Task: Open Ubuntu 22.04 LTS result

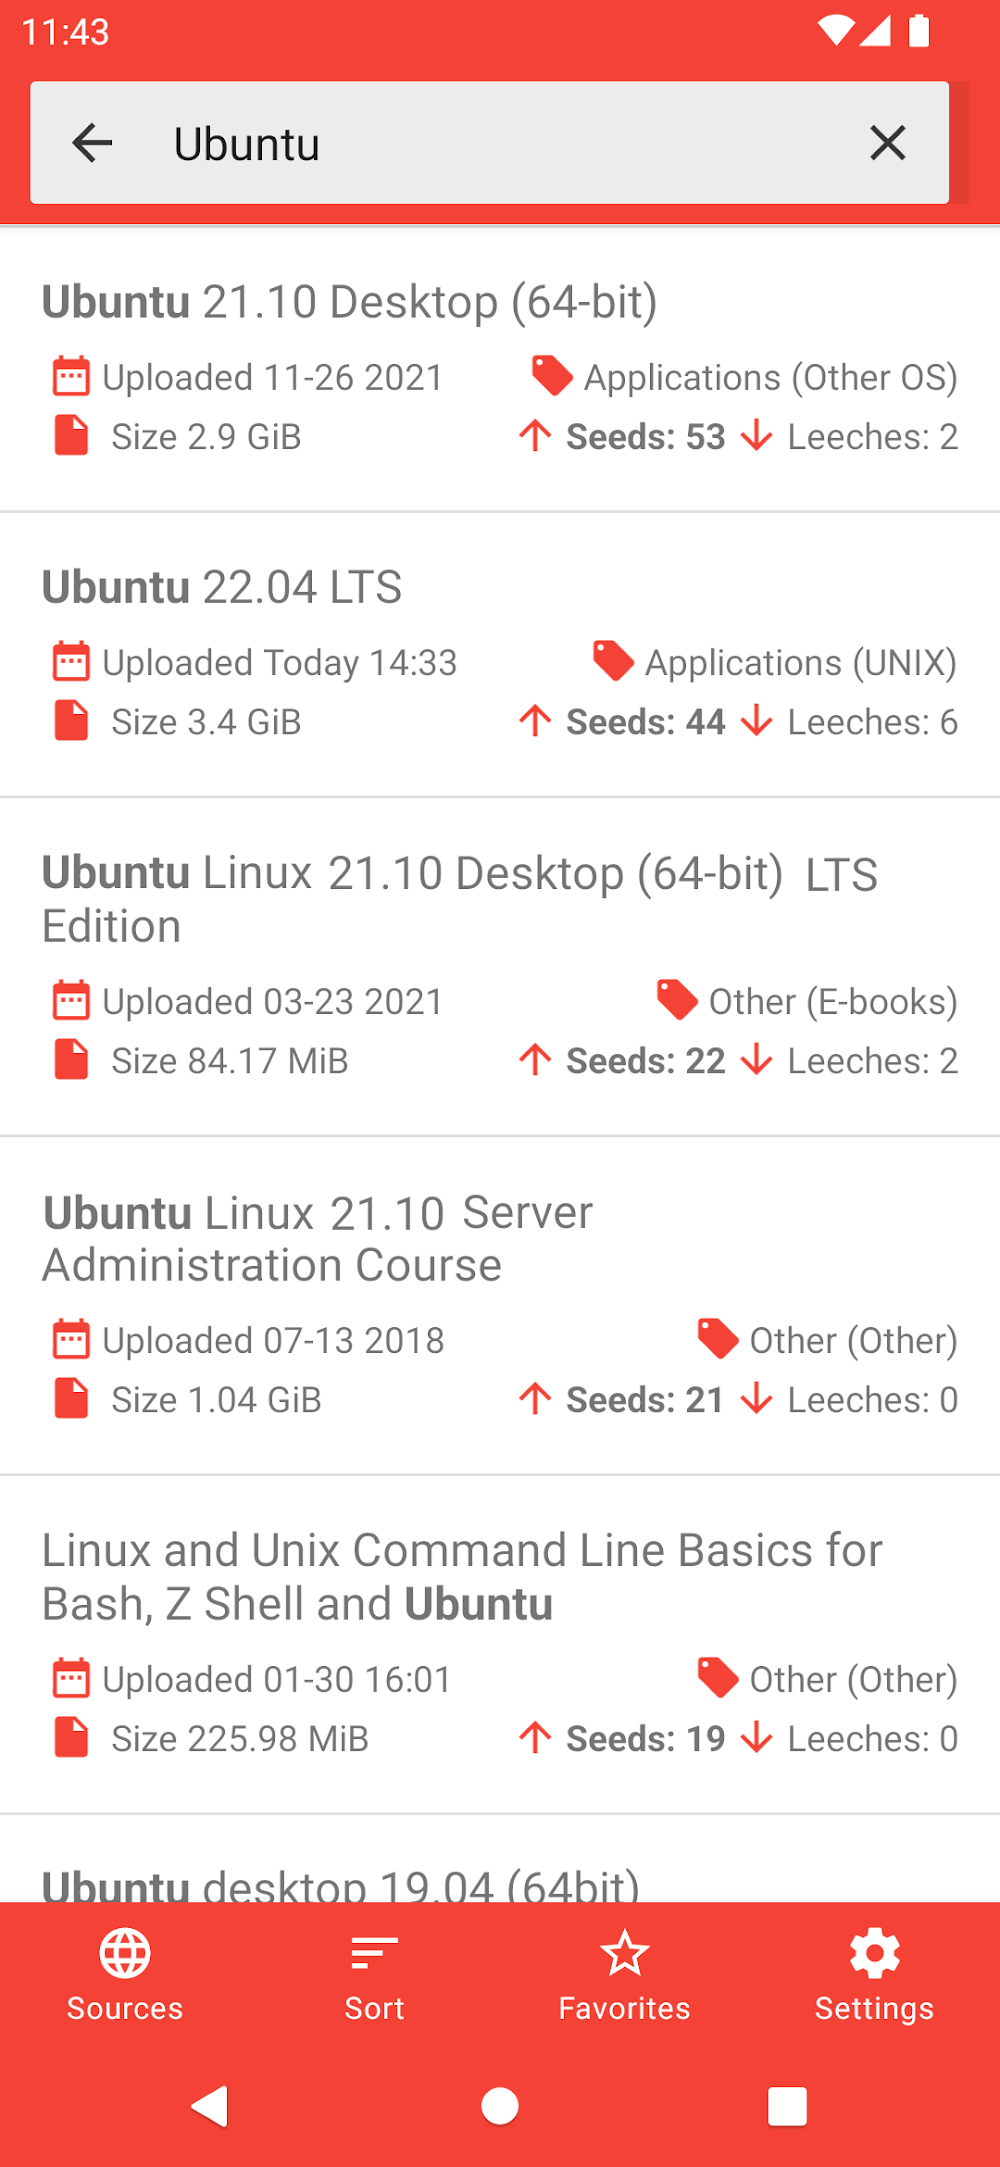Action: (222, 587)
